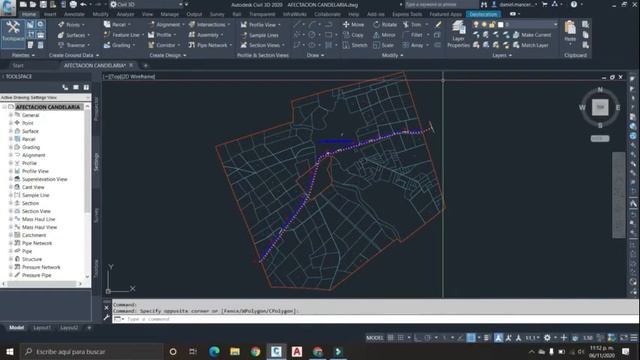The image size is (640, 360).
Task: Select Pipe Network in the Toolspace tree
Action: click(37, 243)
